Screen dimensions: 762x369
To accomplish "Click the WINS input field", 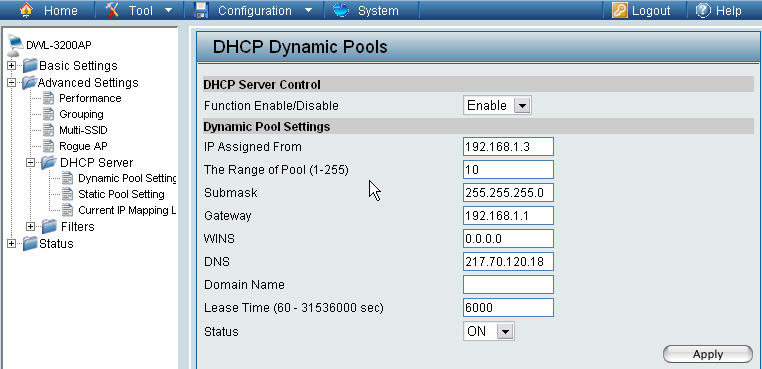I will 508,239.
